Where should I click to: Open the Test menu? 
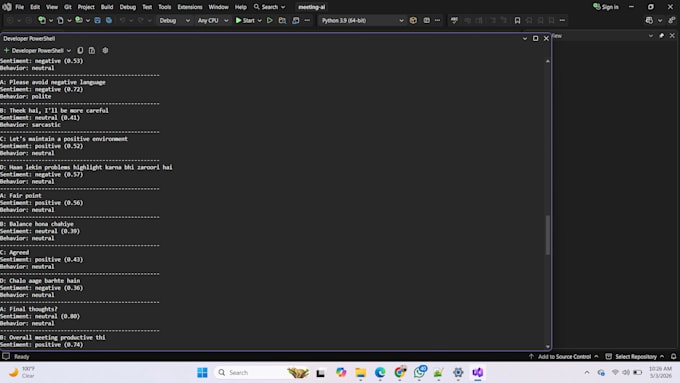[x=147, y=7]
